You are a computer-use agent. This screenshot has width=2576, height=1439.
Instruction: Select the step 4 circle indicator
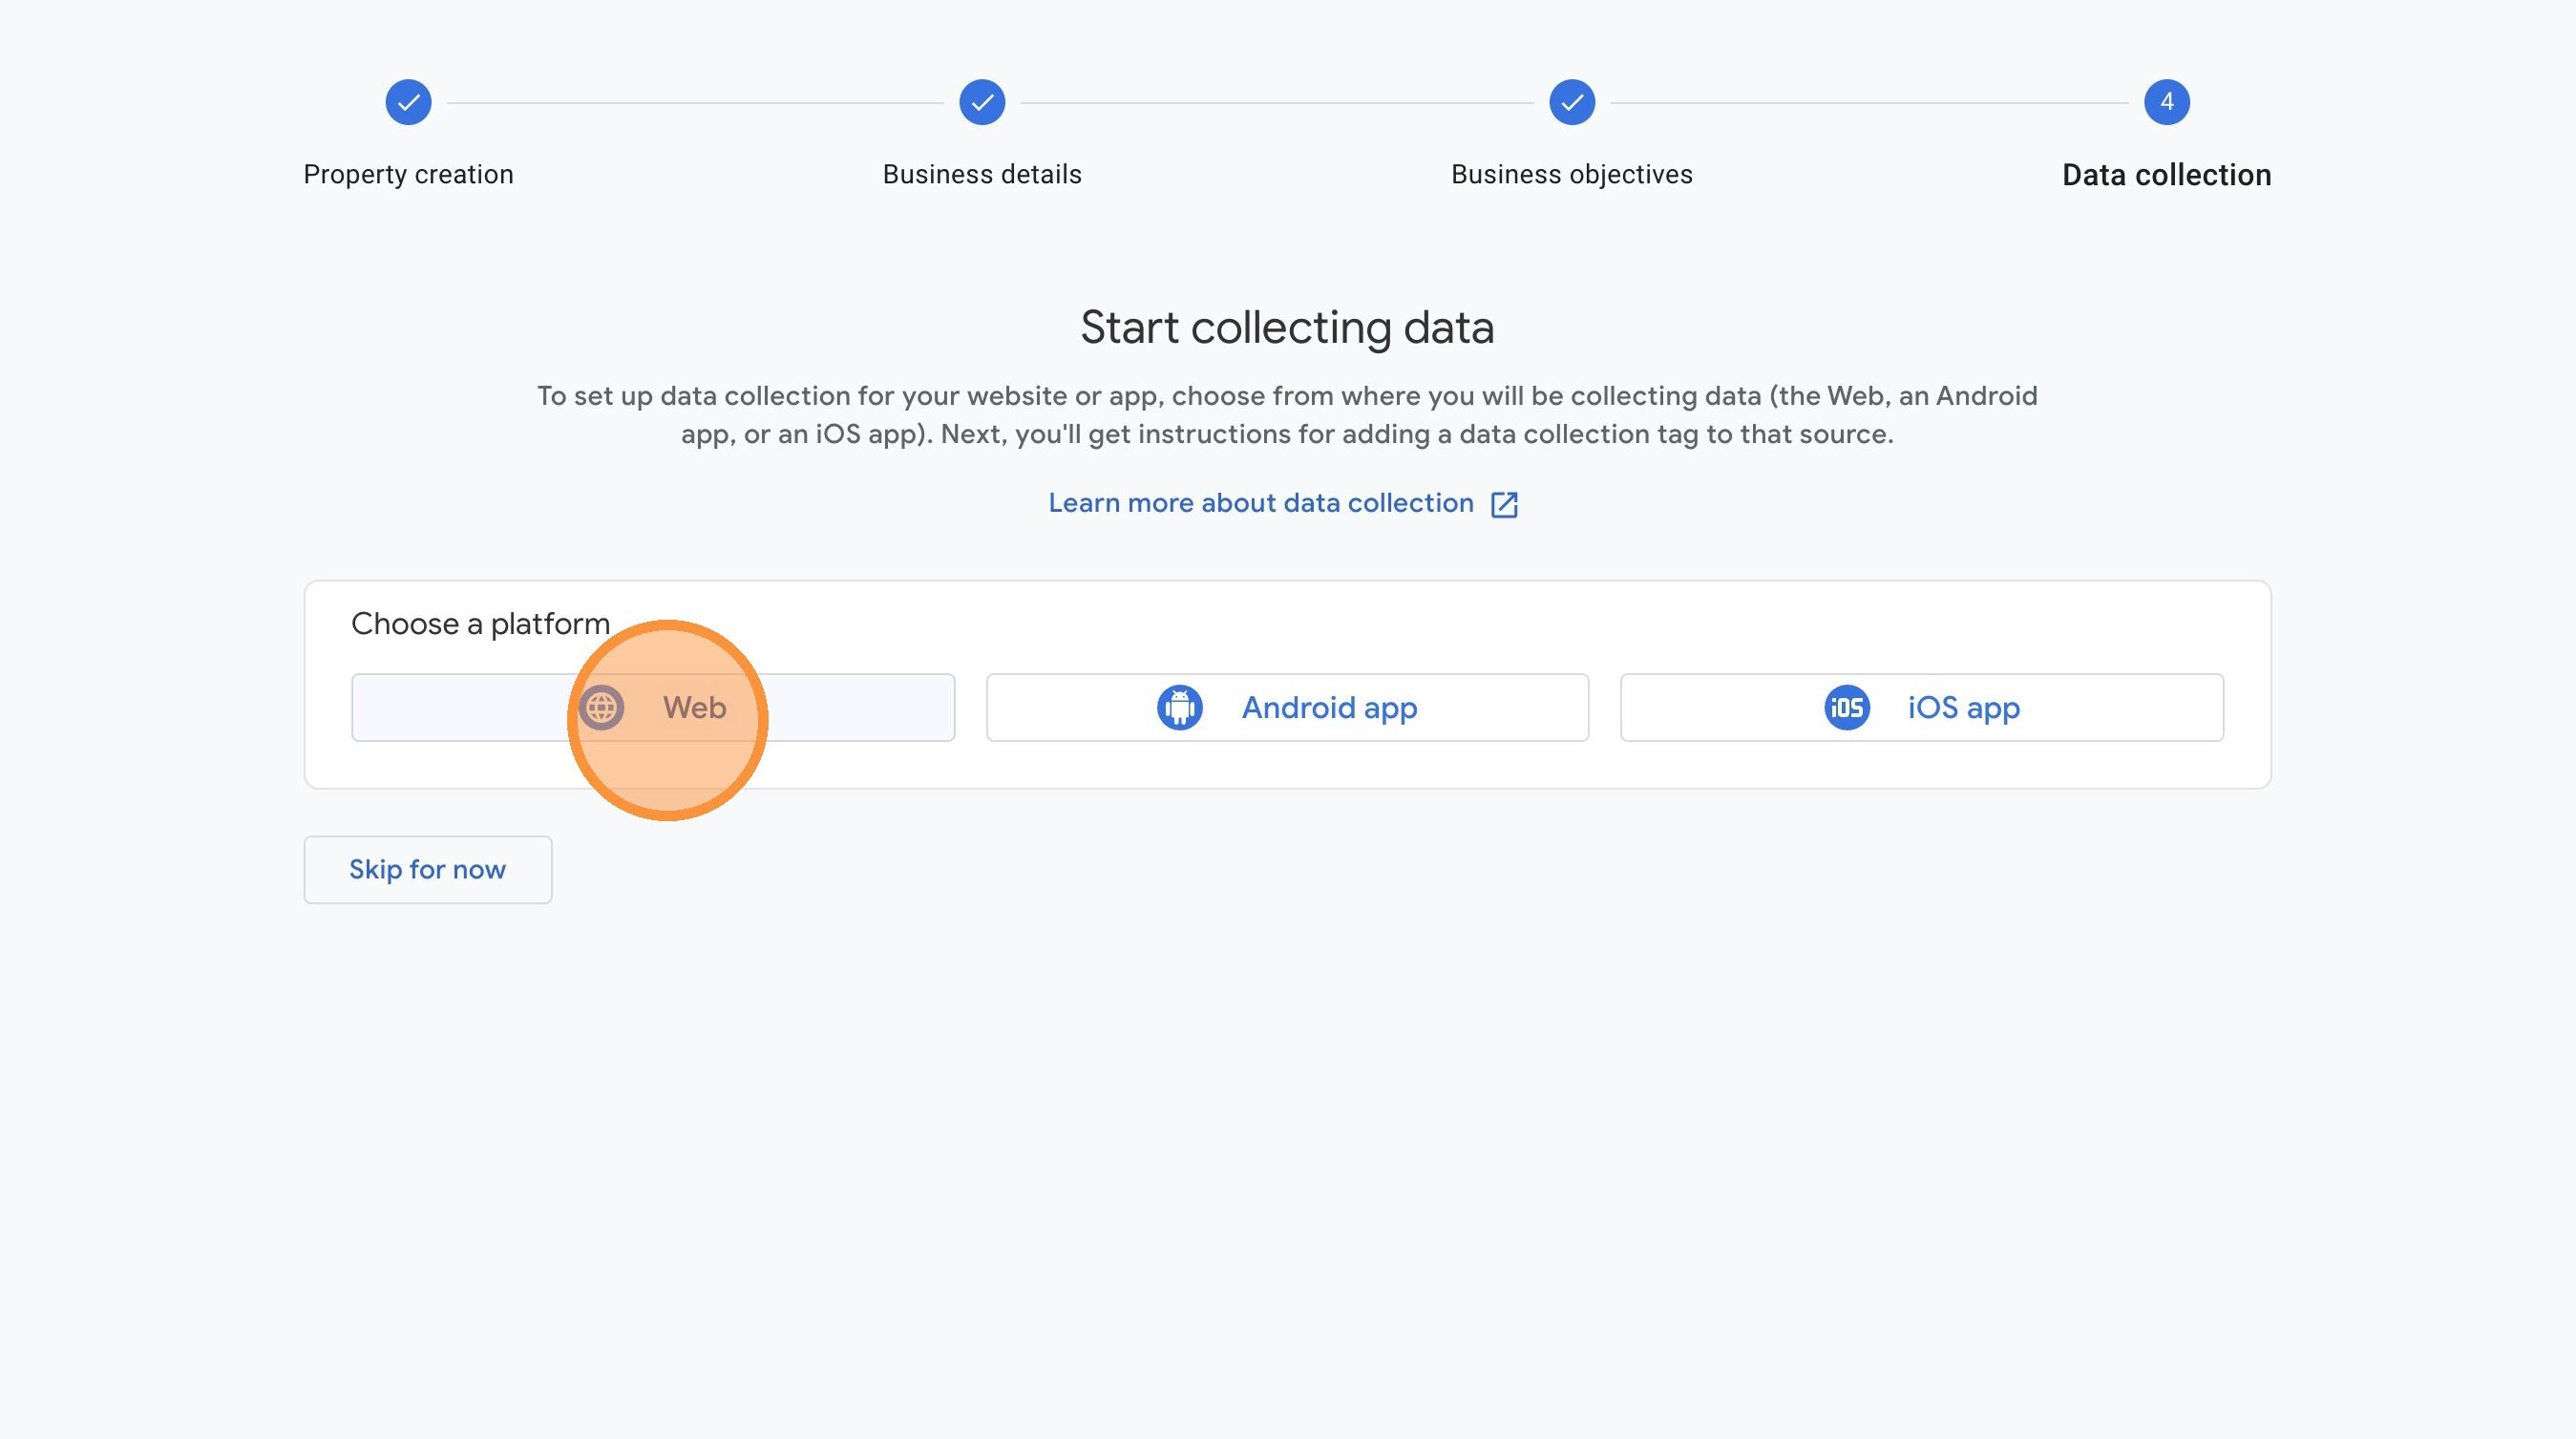point(2167,101)
